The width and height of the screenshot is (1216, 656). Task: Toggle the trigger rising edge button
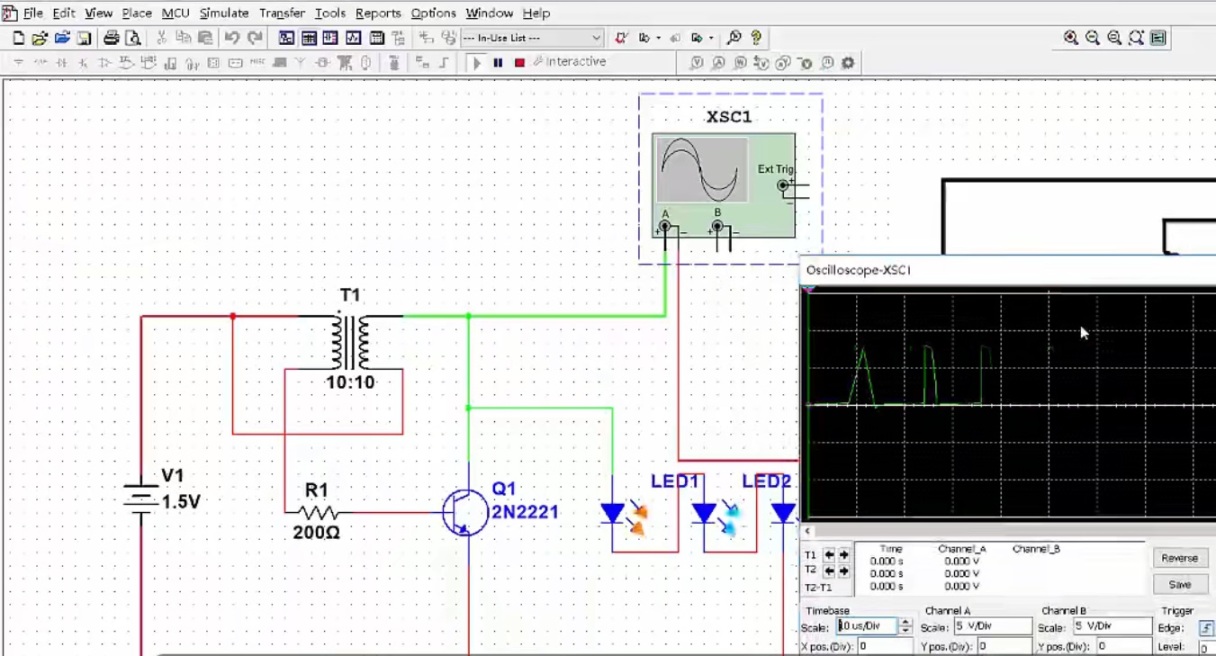pyautogui.click(x=1205, y=628)
